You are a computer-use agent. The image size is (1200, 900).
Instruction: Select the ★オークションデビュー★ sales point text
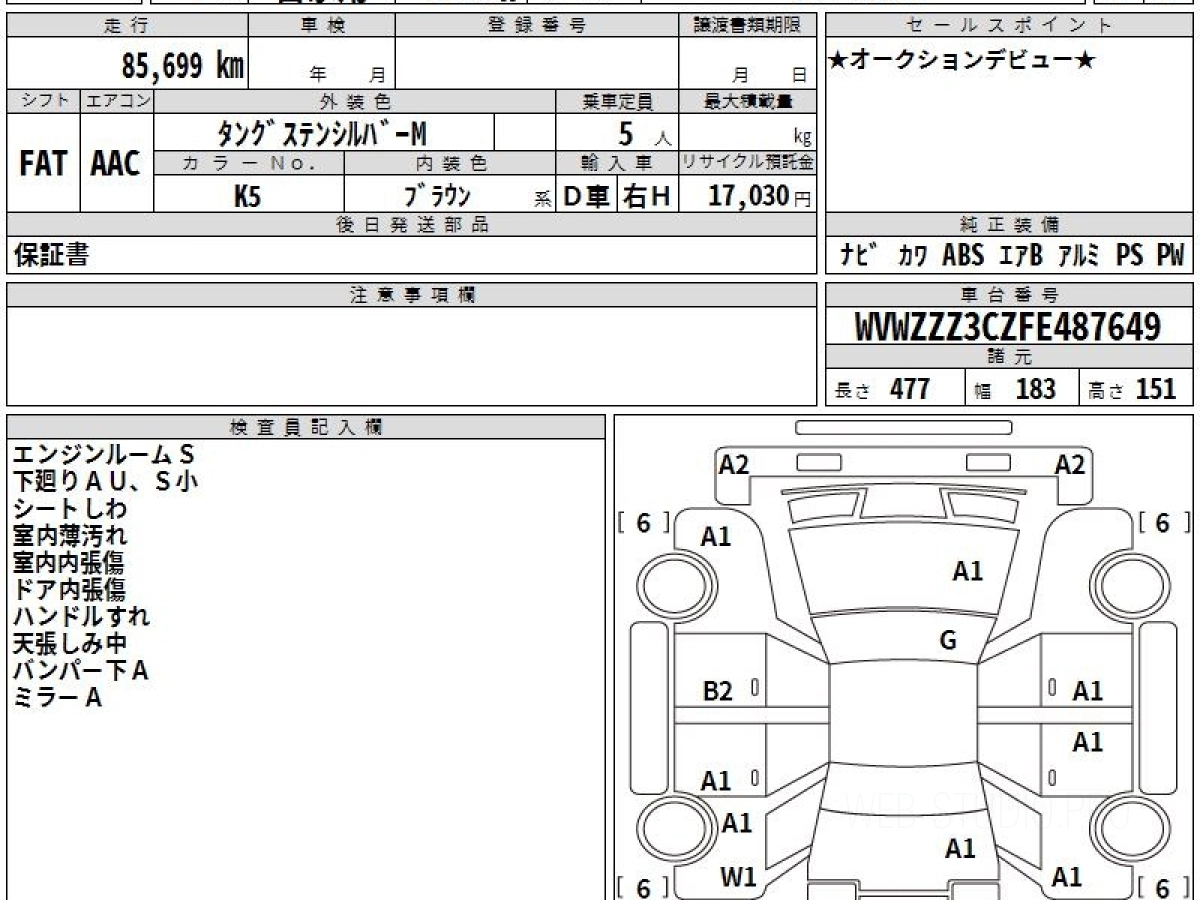click(x=962, y=62)
